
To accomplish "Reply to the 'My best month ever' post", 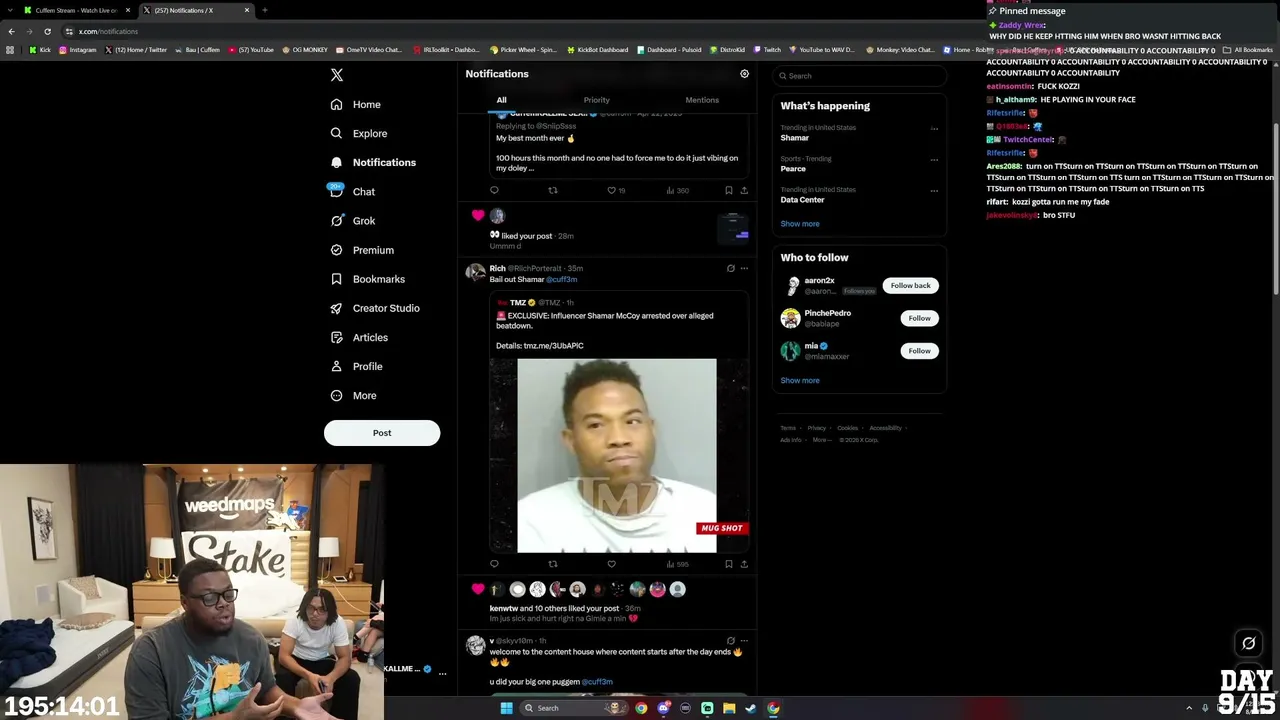I will click(x=494, y=190).
